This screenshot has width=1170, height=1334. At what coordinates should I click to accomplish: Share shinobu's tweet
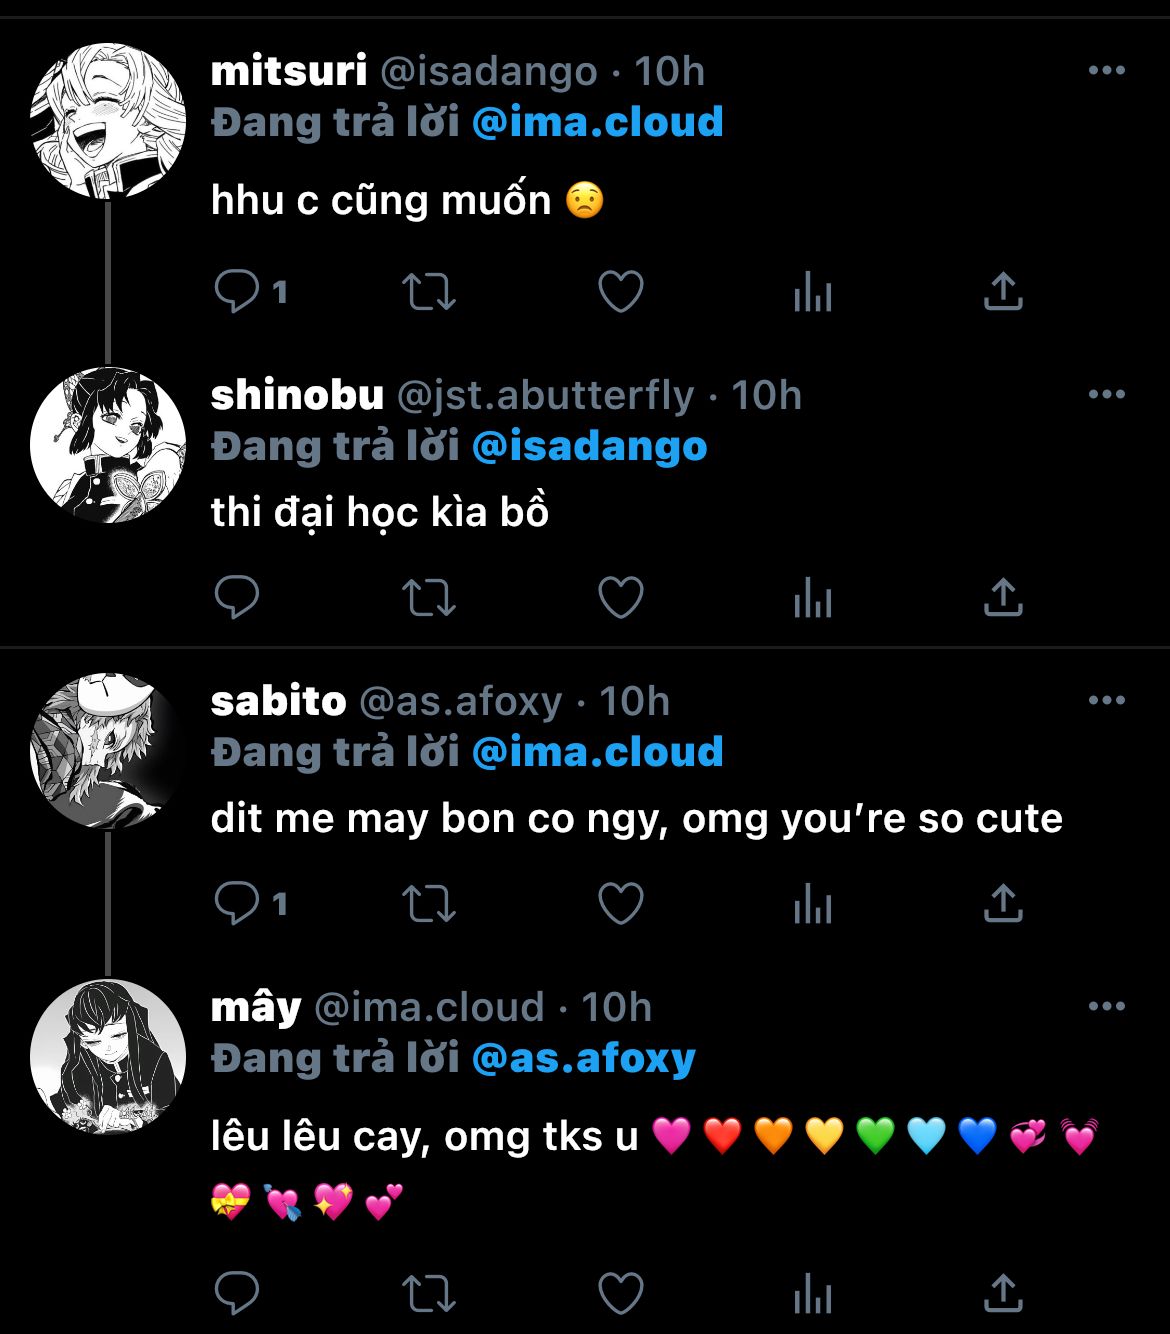[1003, 598]
